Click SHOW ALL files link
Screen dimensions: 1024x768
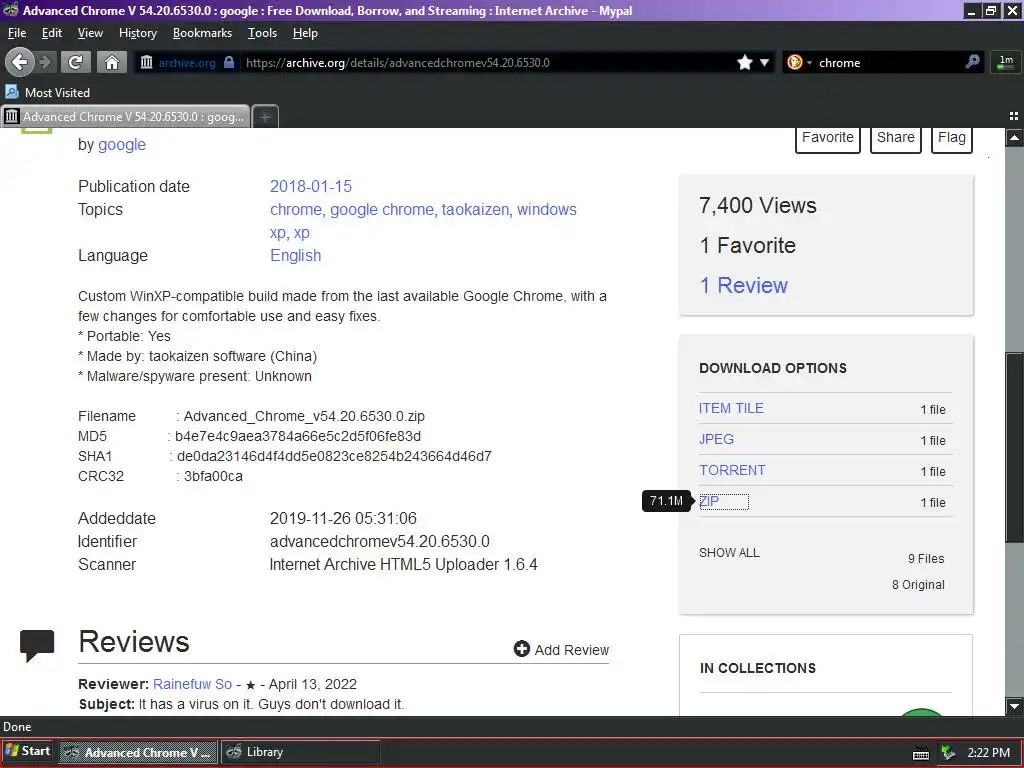coord(729,553)
